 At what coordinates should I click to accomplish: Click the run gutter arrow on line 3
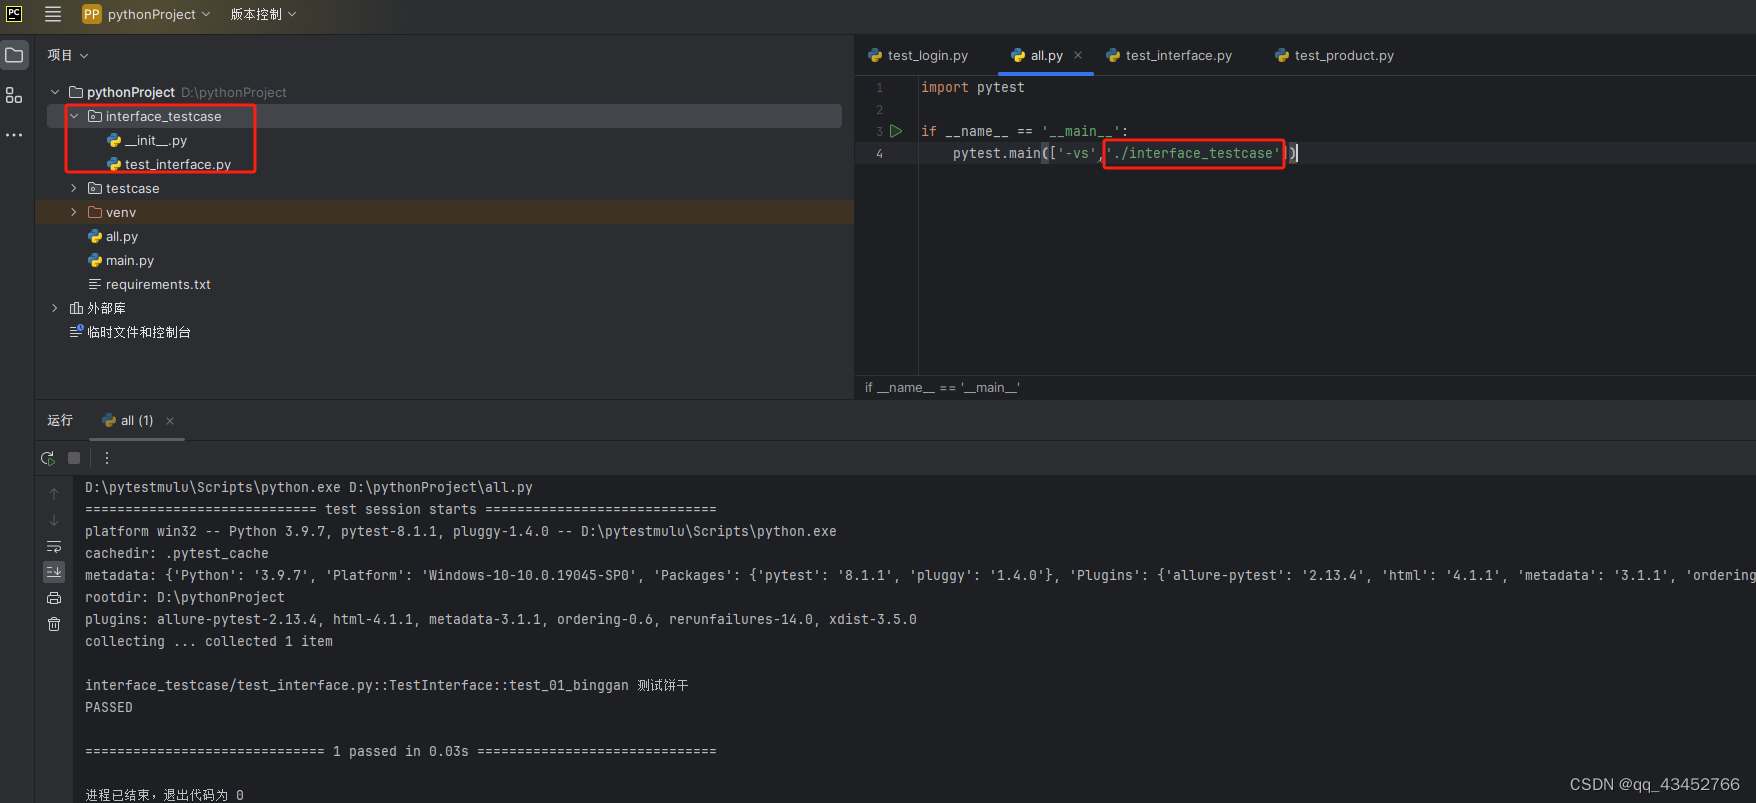click(x=896, y=131)
